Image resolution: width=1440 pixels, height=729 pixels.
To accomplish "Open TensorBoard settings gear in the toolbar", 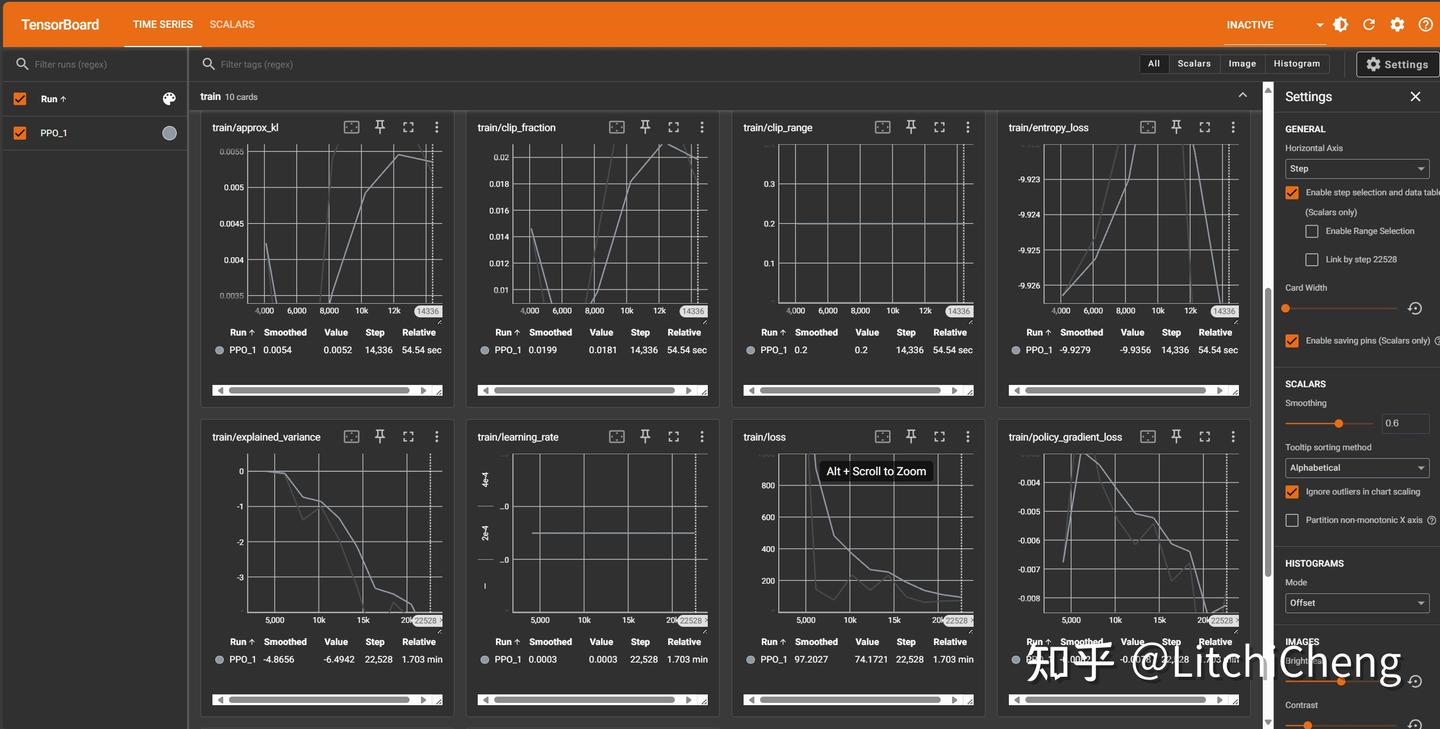I will click(x=1397, y=24).
